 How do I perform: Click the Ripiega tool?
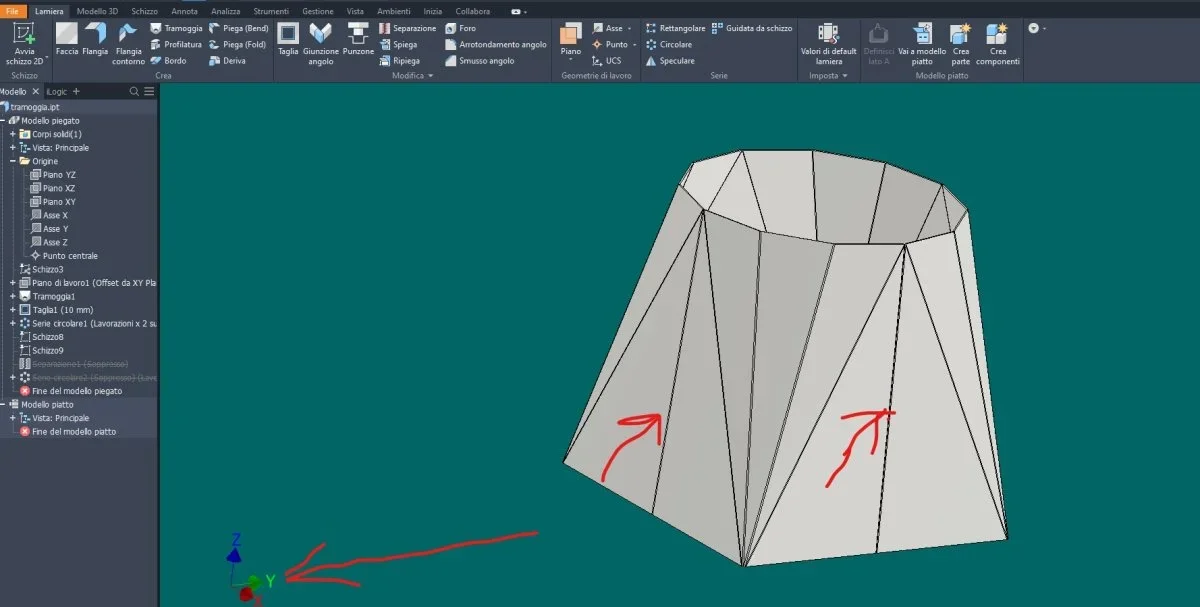coord(400,61)
